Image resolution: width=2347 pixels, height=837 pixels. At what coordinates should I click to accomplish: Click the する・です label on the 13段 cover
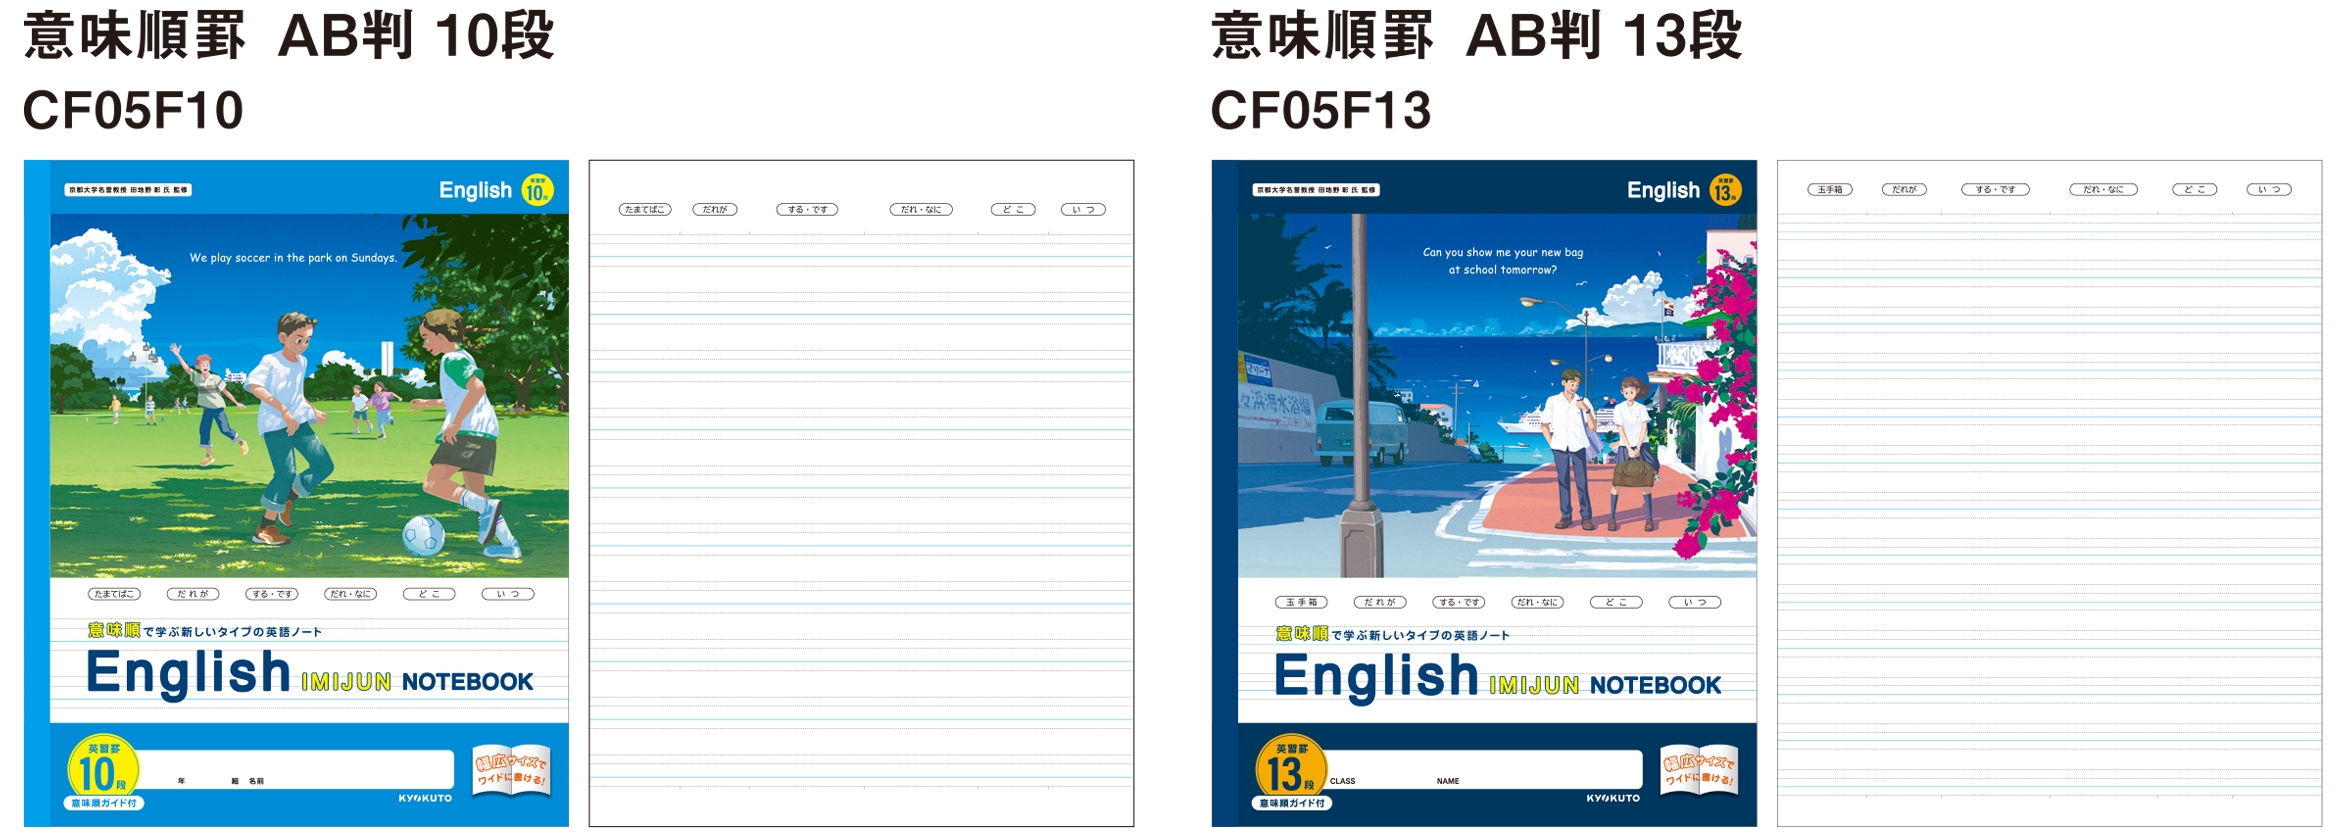point(1459,602)
